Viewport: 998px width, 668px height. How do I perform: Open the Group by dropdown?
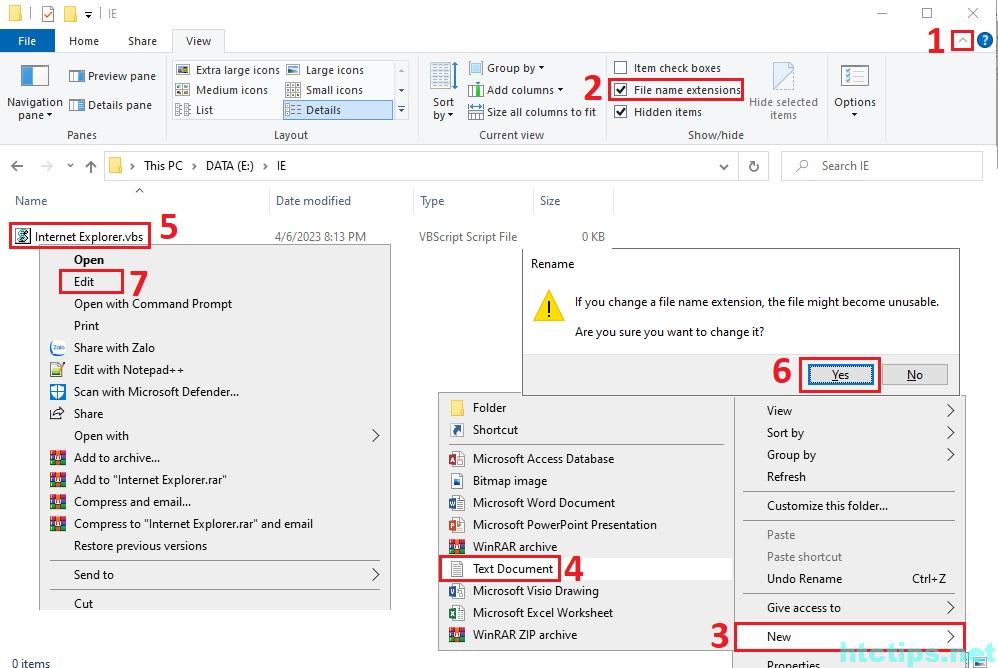point(515,68)
